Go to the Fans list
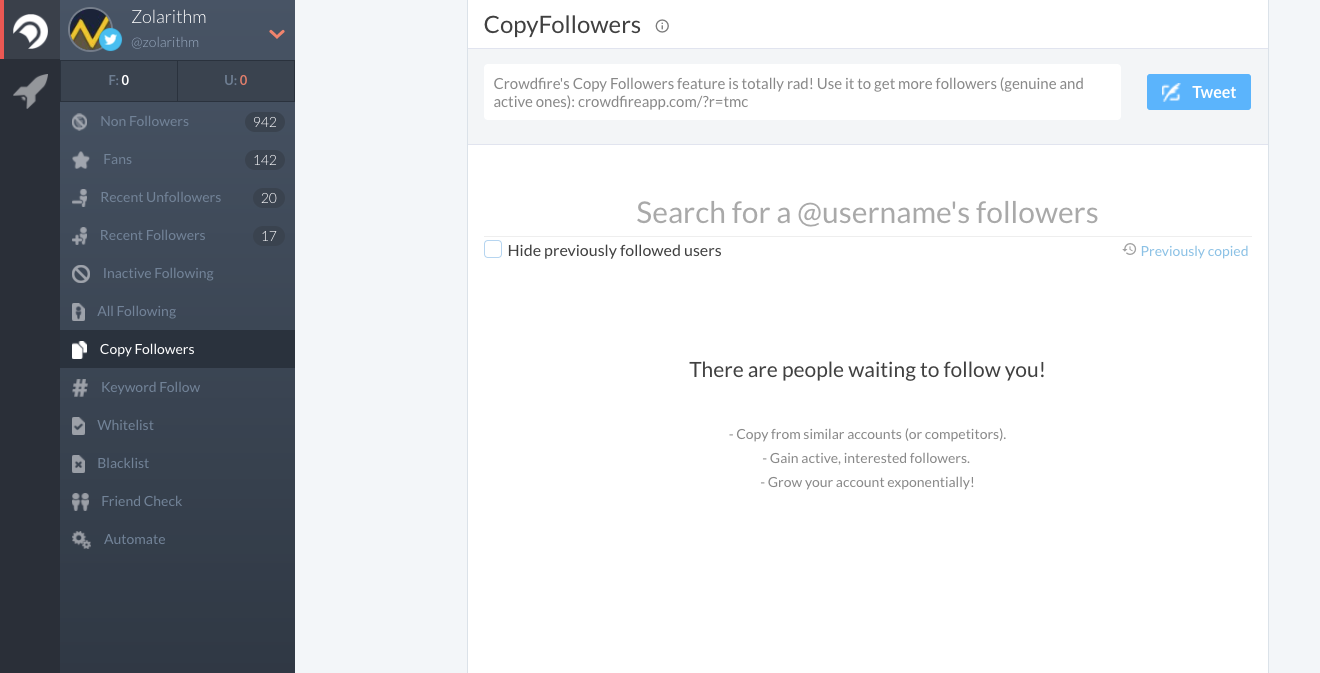 pyautogui.click(x=177, y=159)
